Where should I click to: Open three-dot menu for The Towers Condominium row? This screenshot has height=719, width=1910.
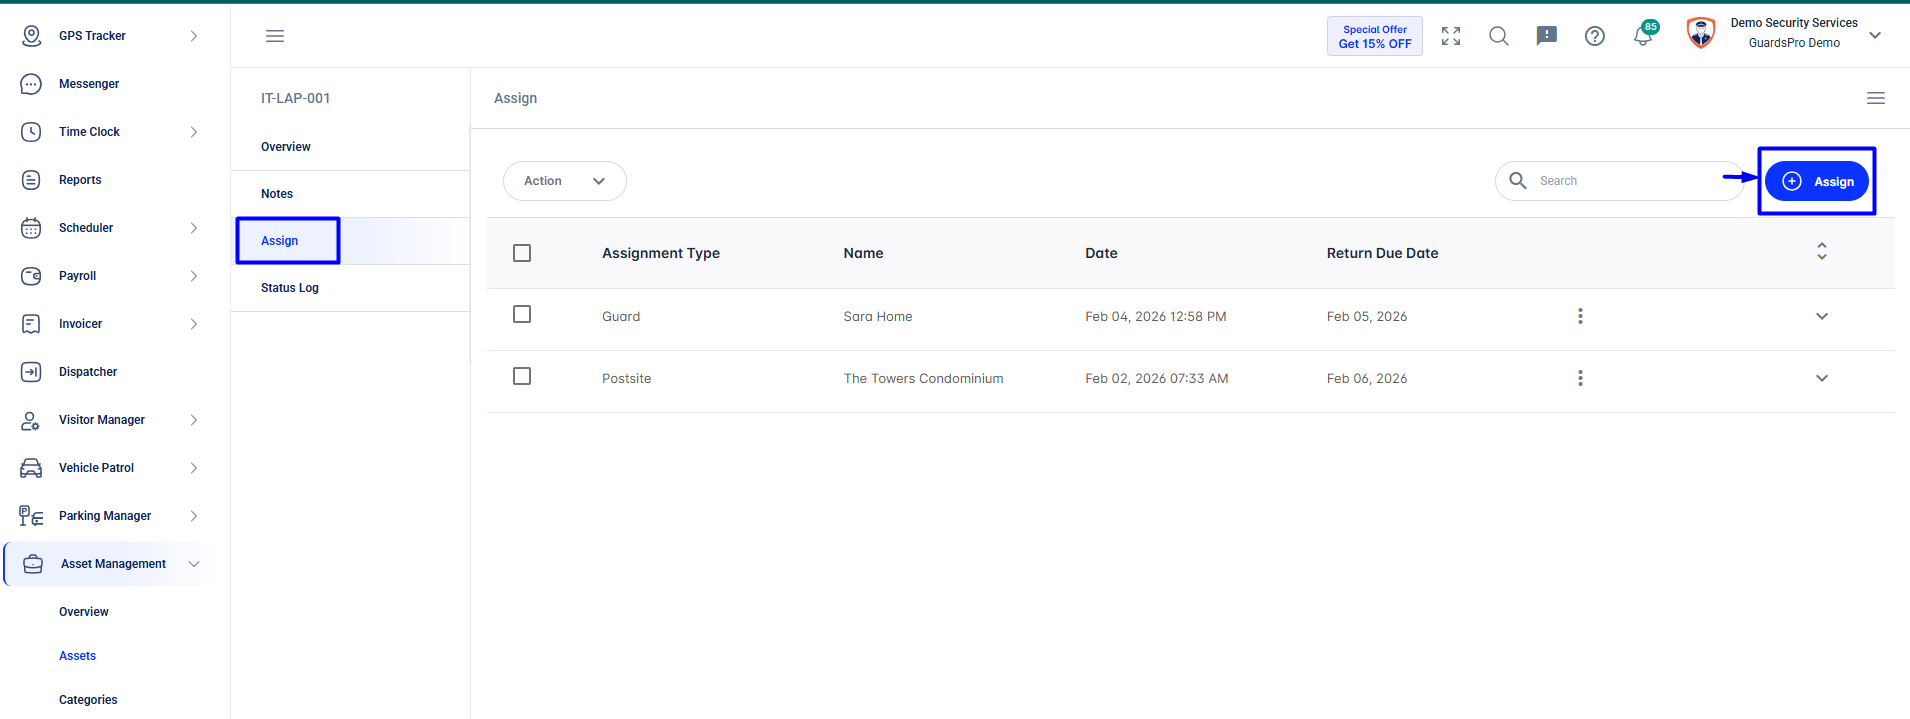1580,378
